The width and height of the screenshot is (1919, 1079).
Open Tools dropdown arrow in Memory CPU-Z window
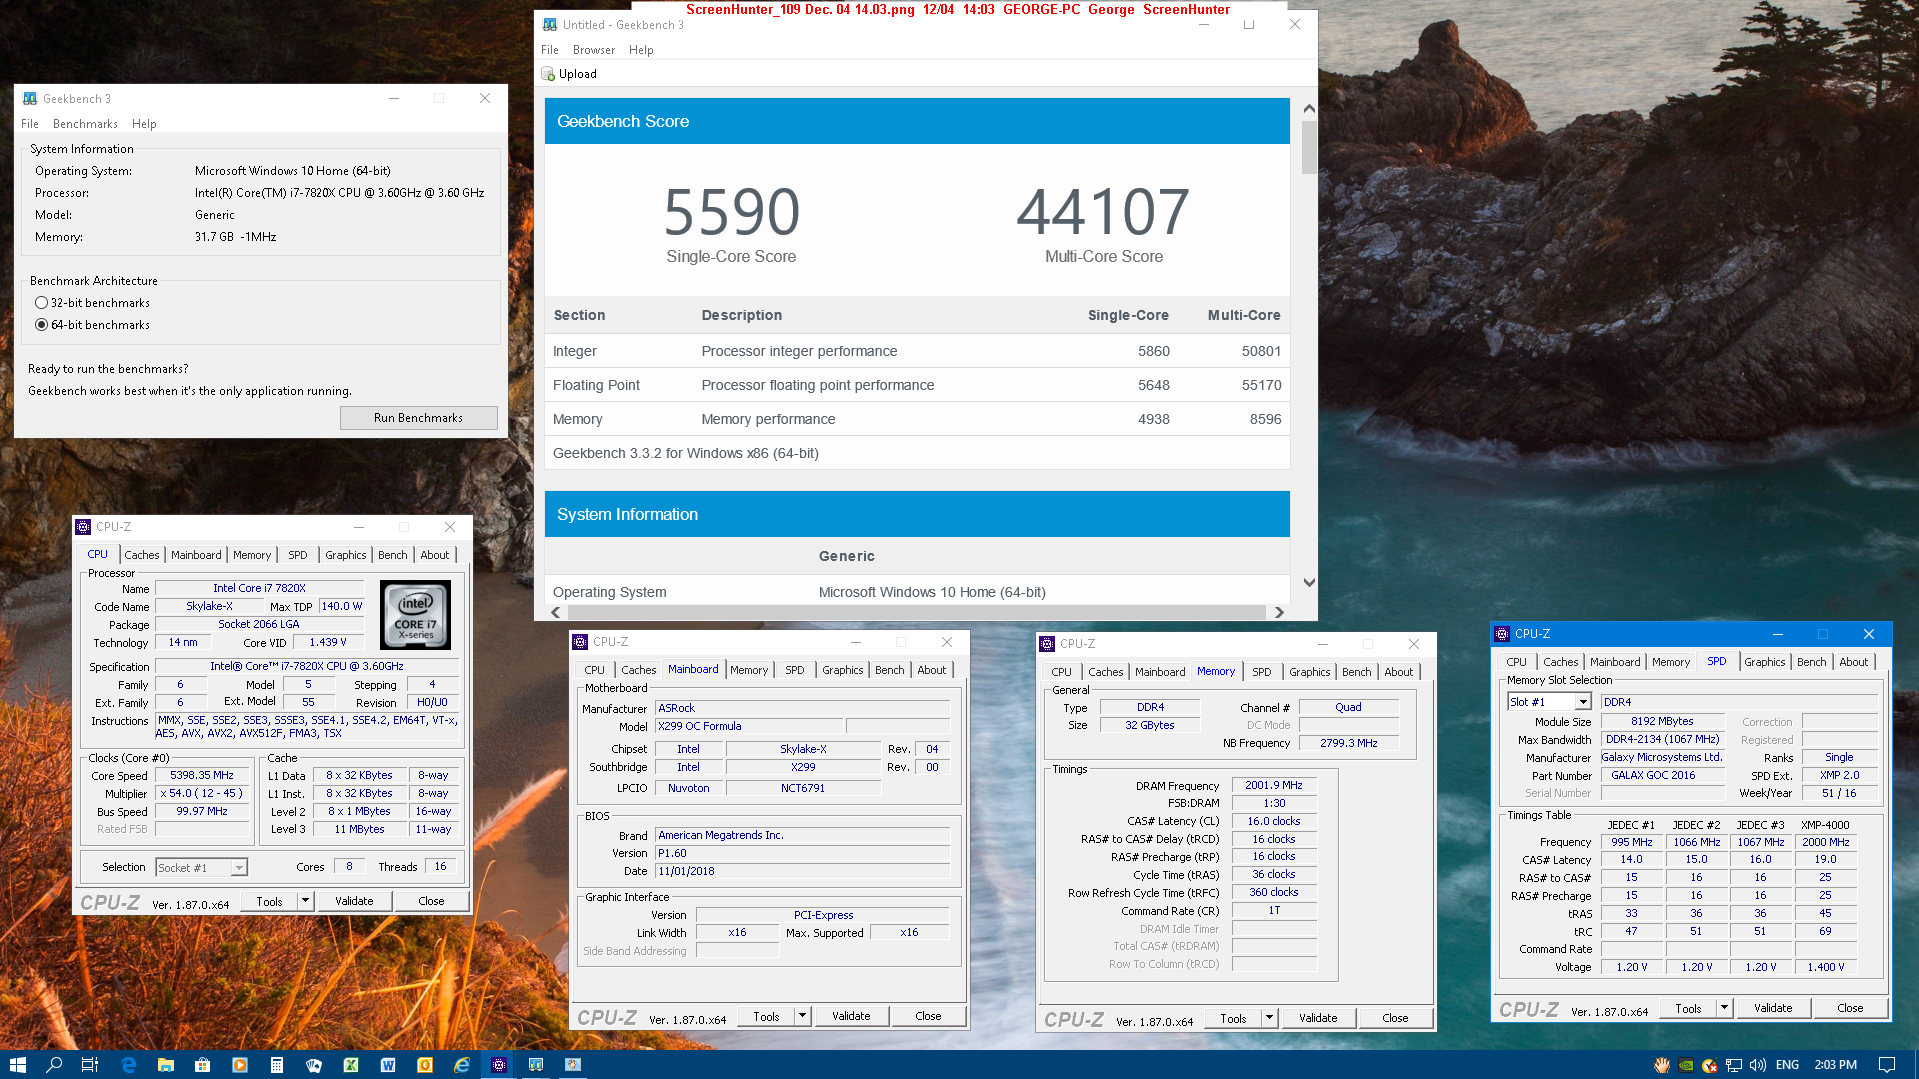coord(1269,1018)
